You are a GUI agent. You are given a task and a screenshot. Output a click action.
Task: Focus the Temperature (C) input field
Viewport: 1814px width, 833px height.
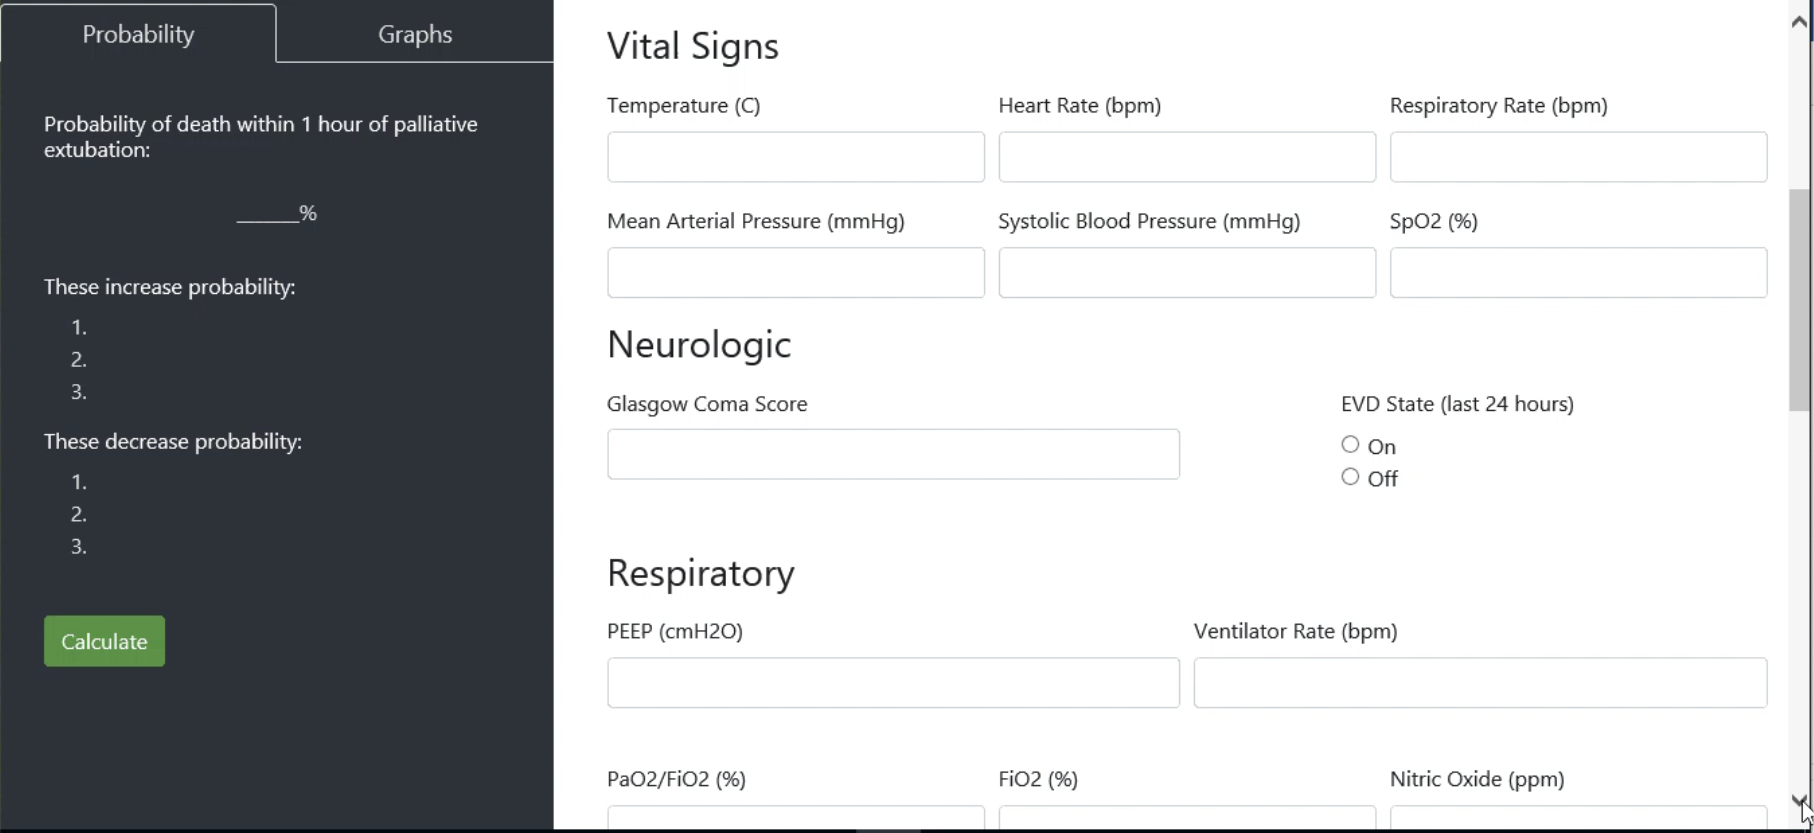(795, 157)
